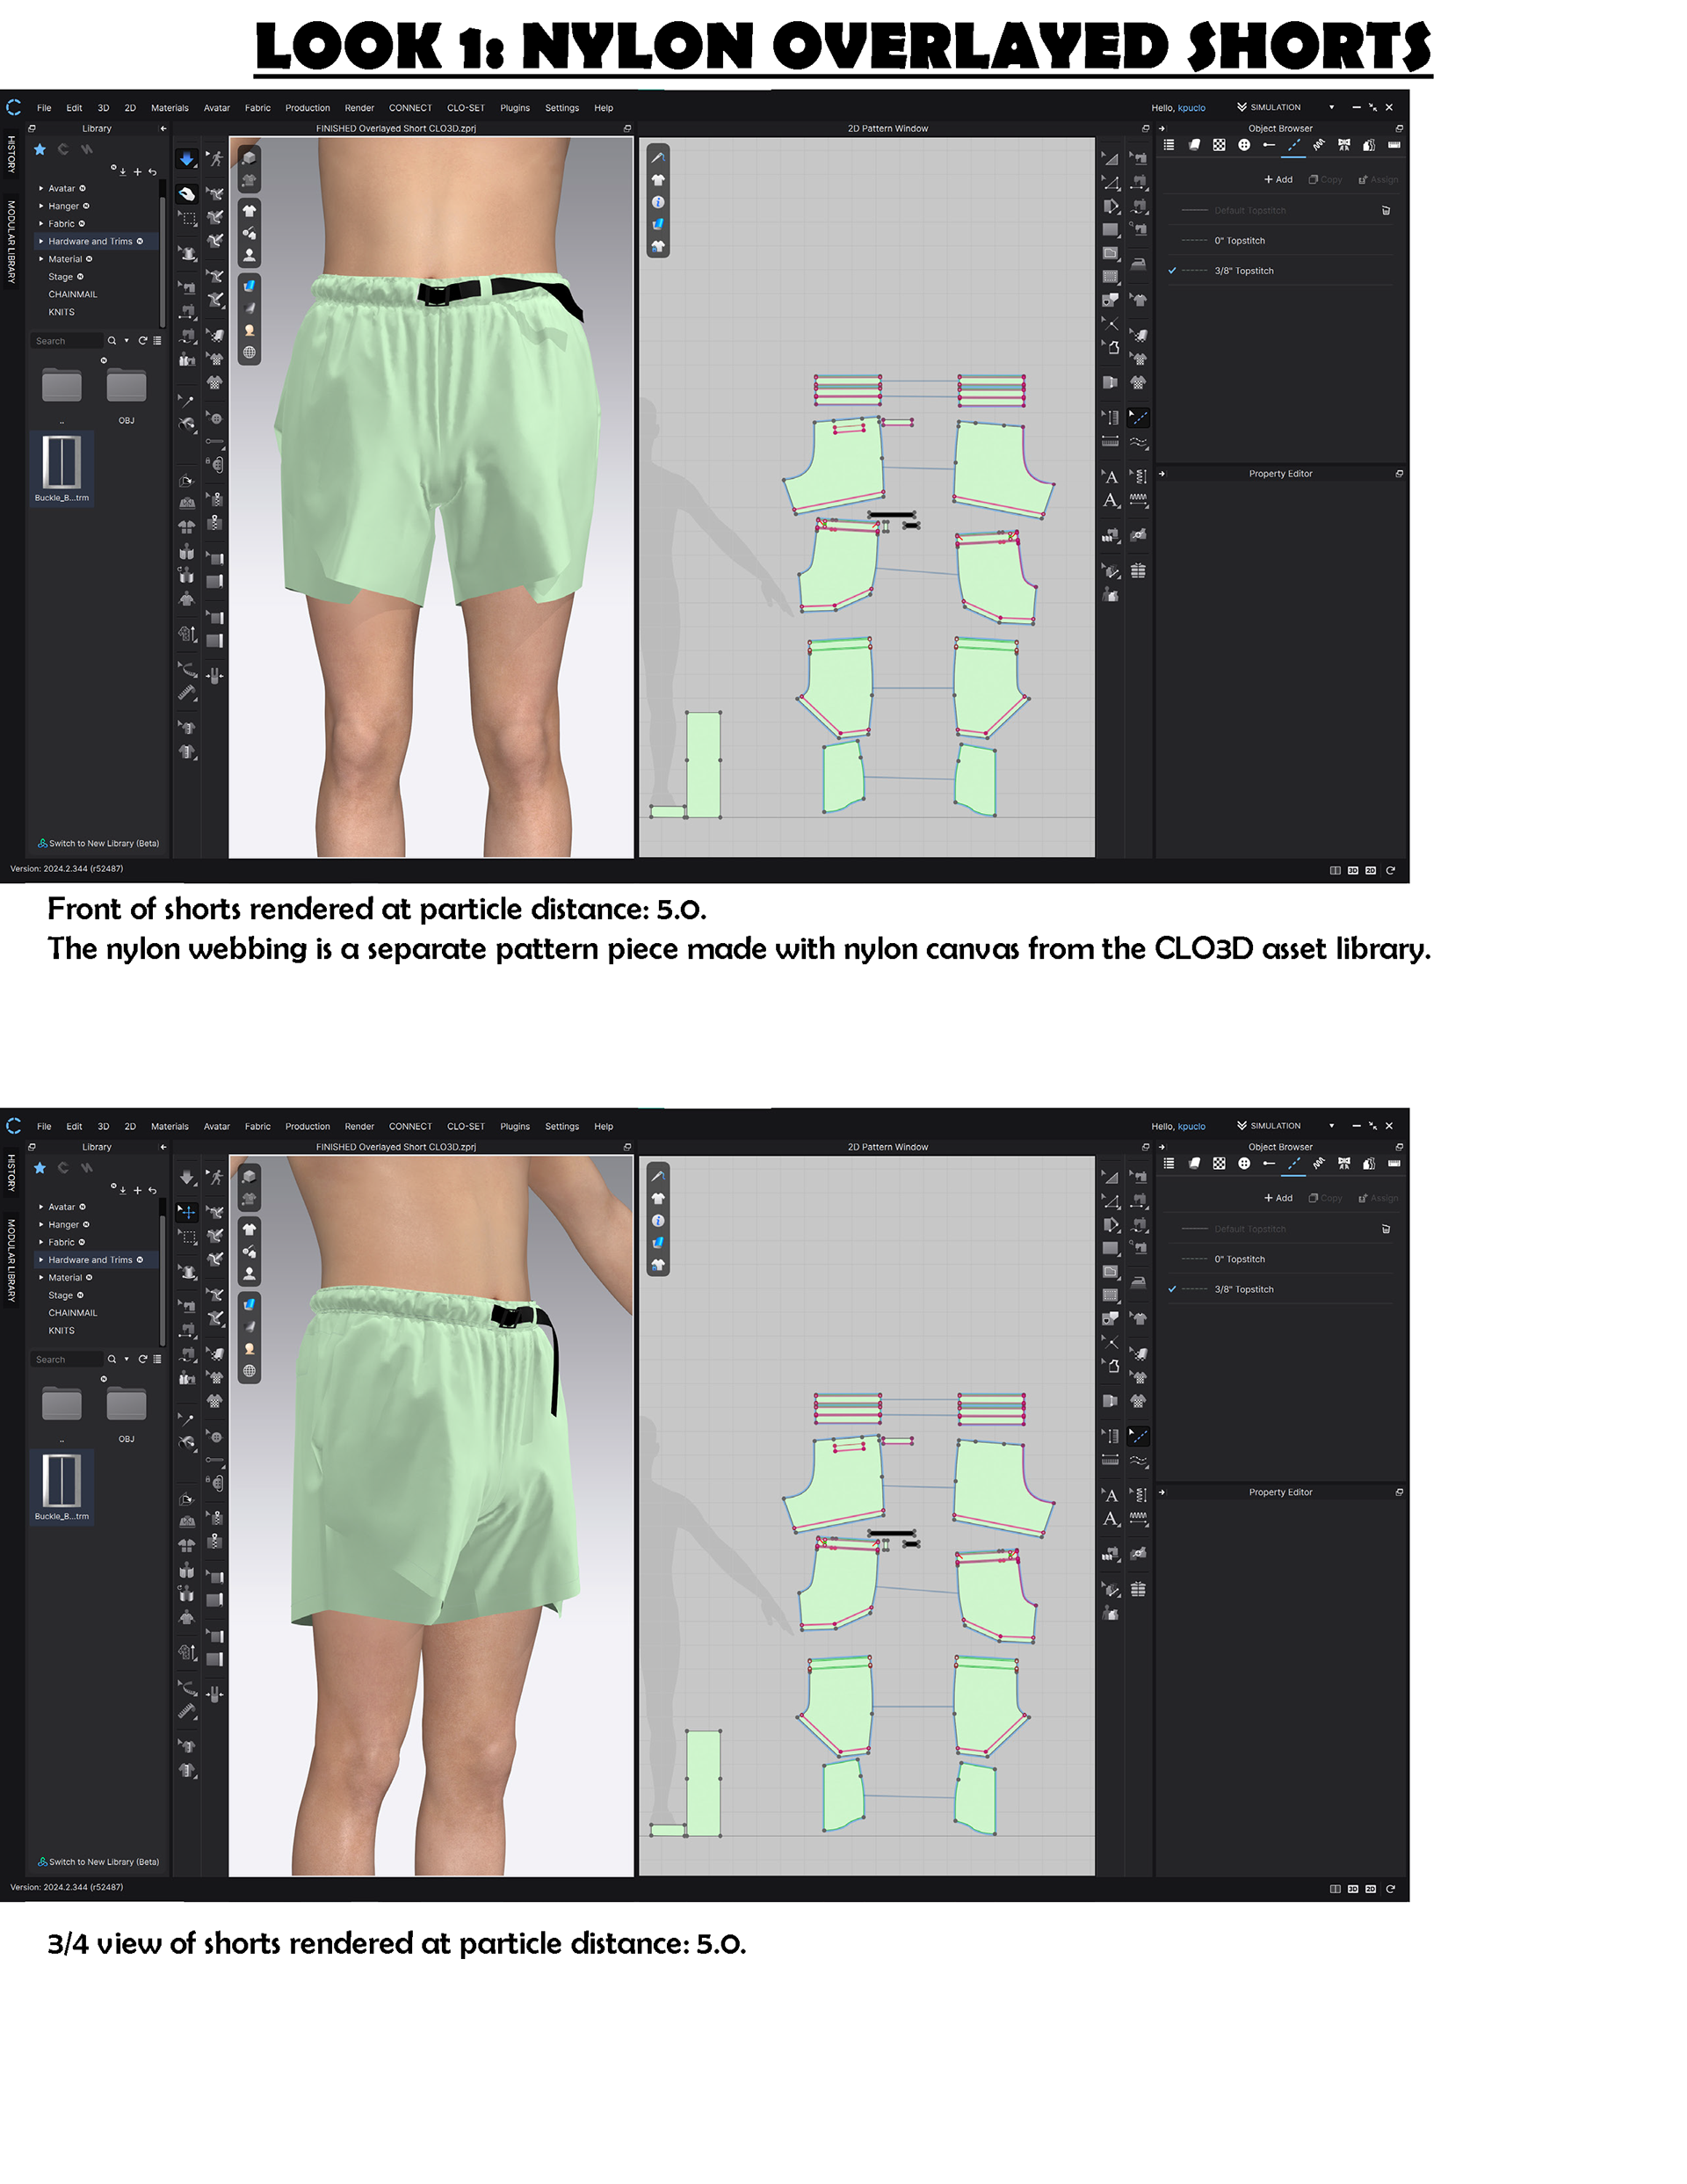
Task: Click the white T-shirt show garment icon in front-view 3D window
Action: pos(249,211)
